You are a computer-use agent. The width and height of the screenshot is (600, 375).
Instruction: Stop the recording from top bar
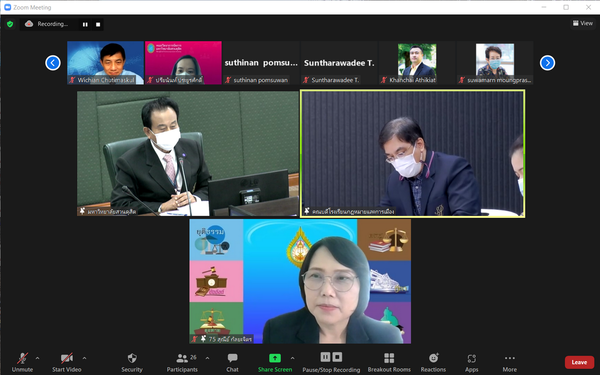98,24
